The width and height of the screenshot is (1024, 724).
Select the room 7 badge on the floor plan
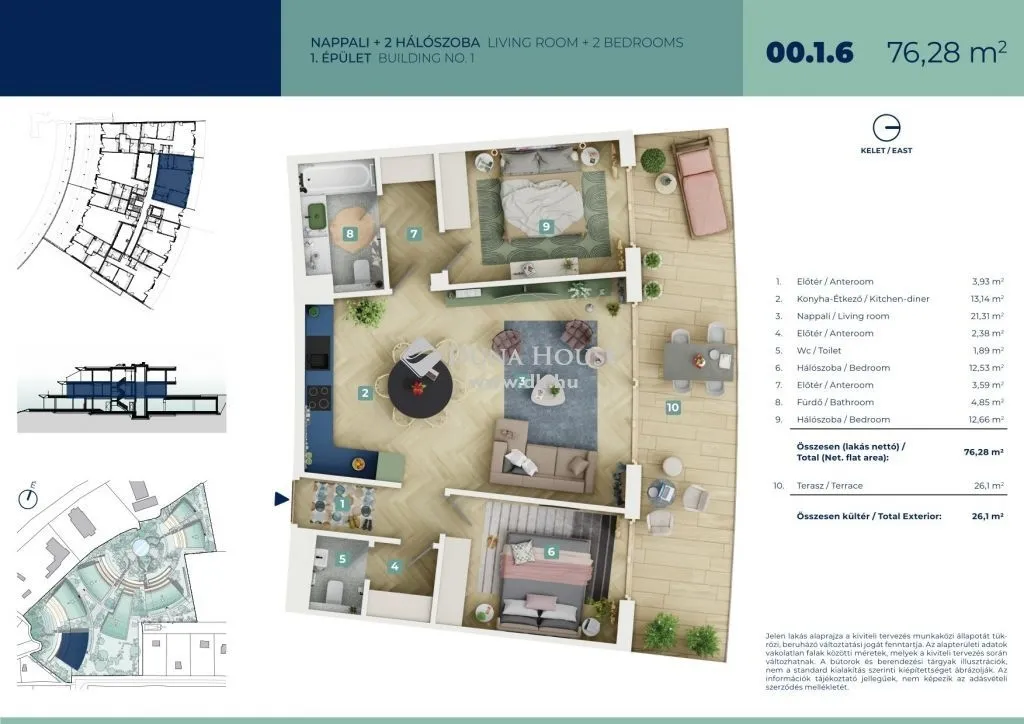[413, 233]
